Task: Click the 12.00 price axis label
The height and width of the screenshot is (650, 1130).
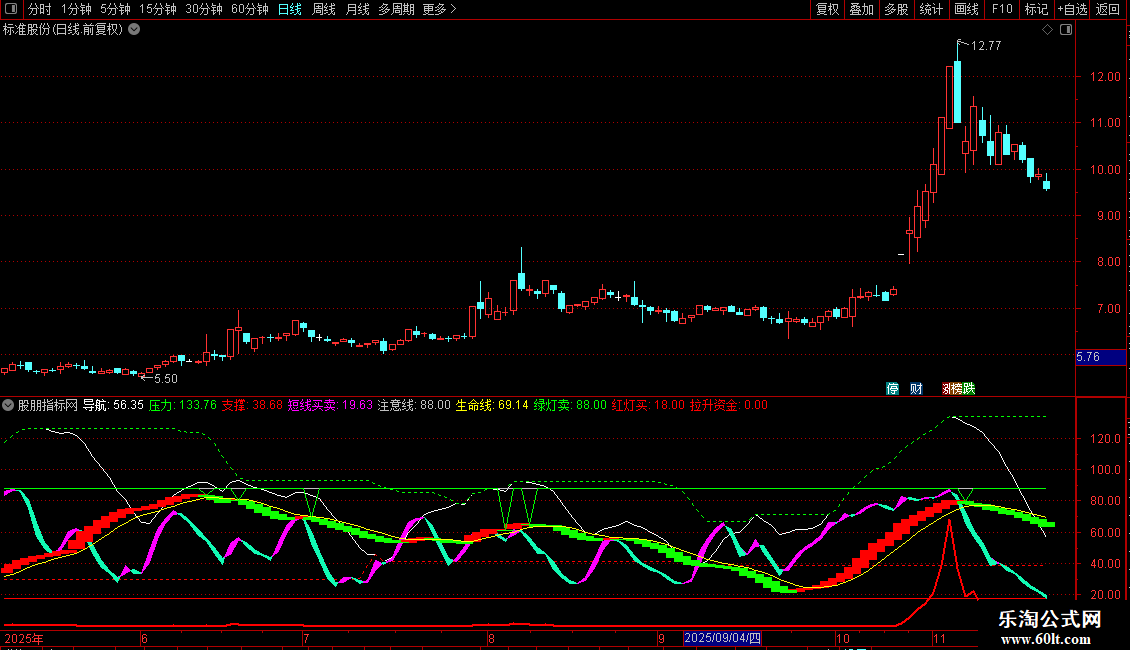Action: (x=1106, y=76)
